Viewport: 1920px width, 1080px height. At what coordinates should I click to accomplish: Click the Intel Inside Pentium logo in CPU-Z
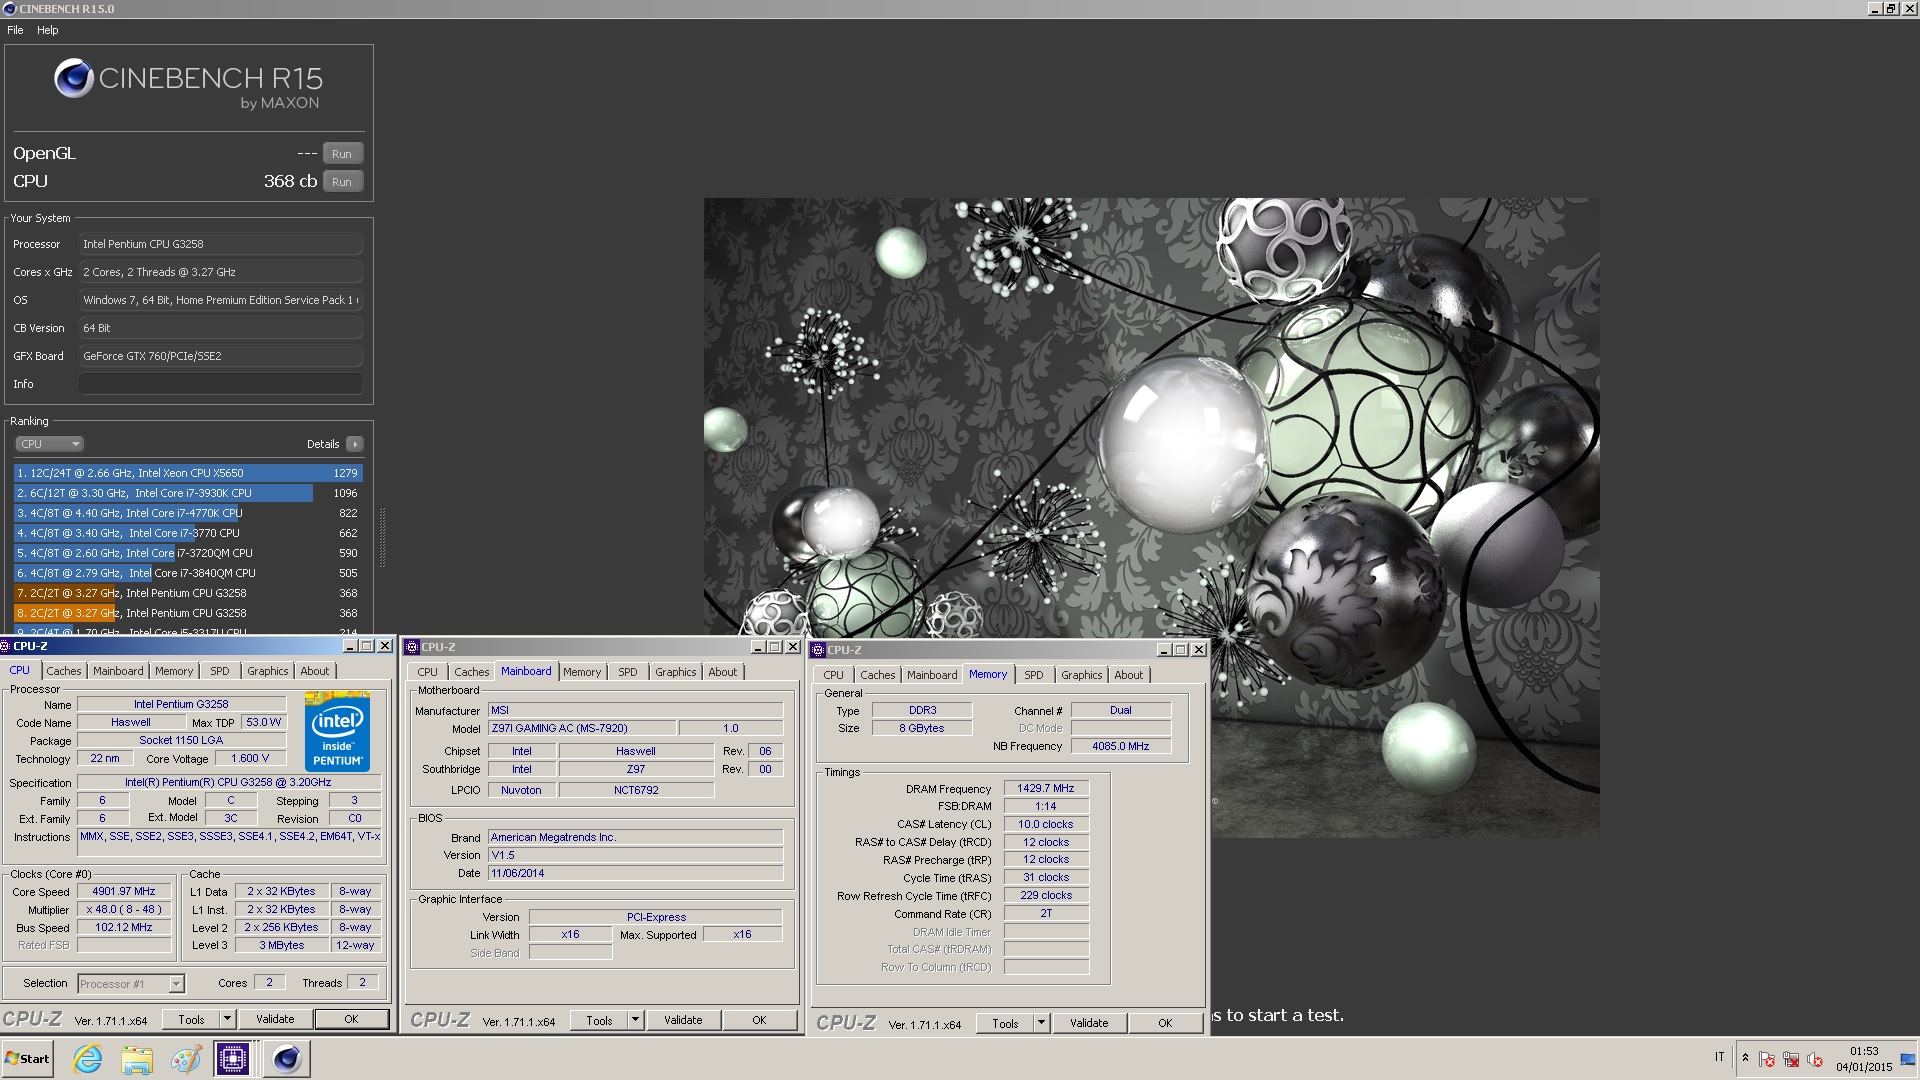tap(337, 731)
